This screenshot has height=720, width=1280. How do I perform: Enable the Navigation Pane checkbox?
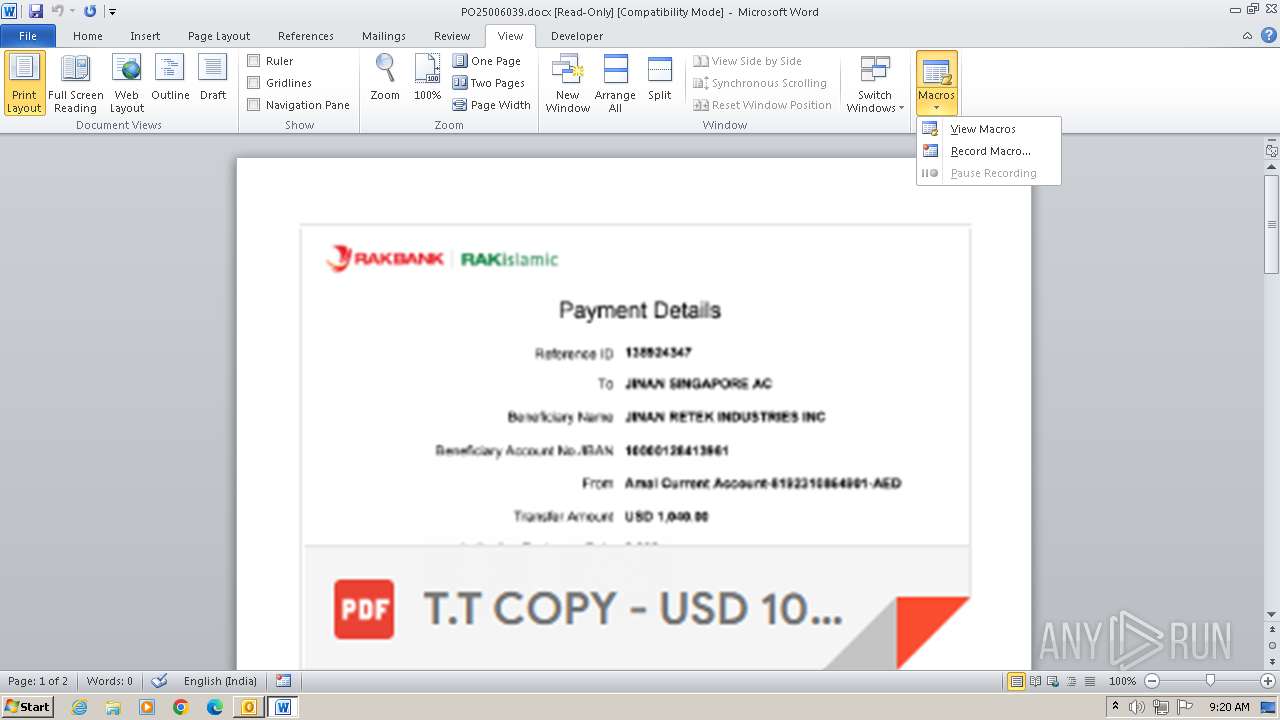254,105
